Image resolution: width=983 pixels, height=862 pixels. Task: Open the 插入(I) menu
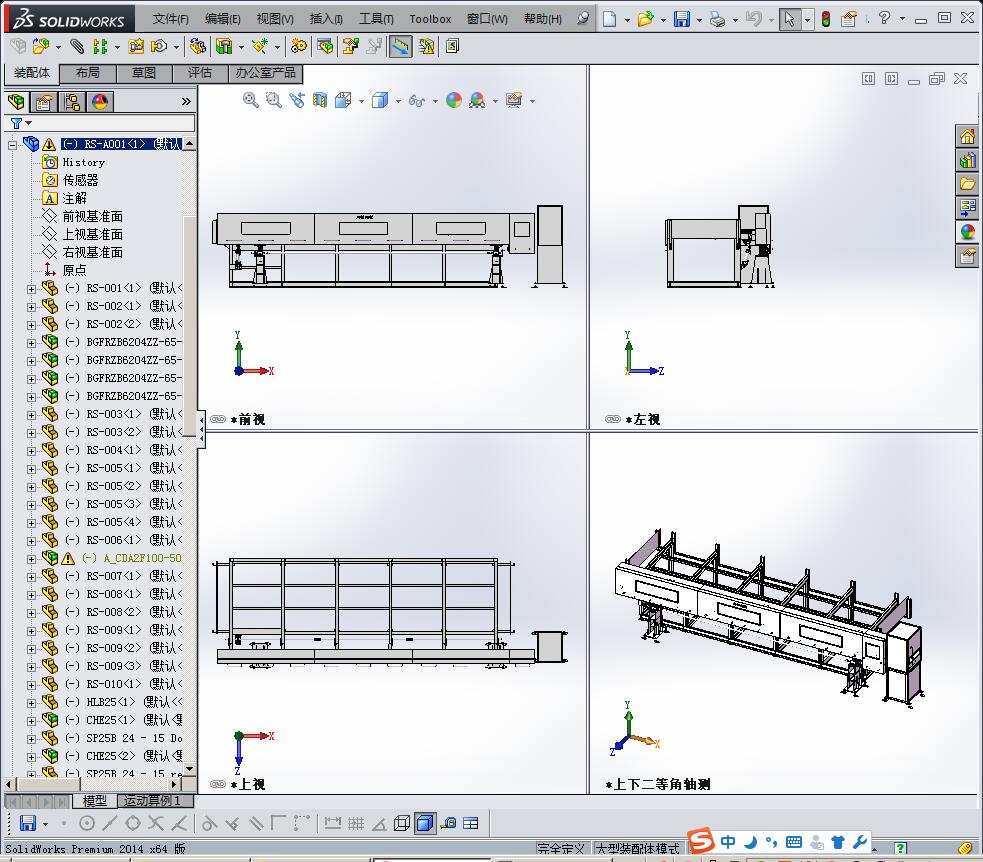tap(326, 19)
